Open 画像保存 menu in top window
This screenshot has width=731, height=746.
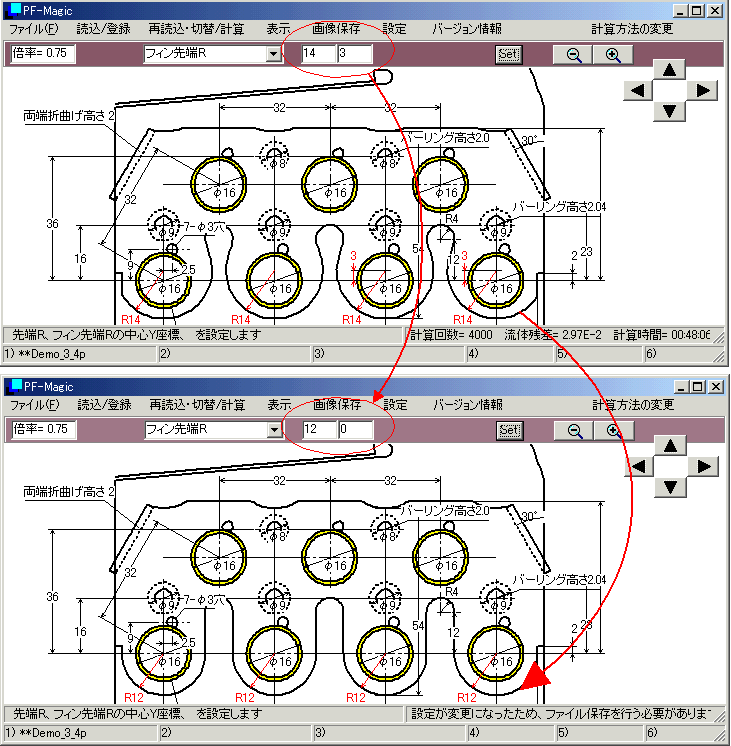[x=336, y=29]
